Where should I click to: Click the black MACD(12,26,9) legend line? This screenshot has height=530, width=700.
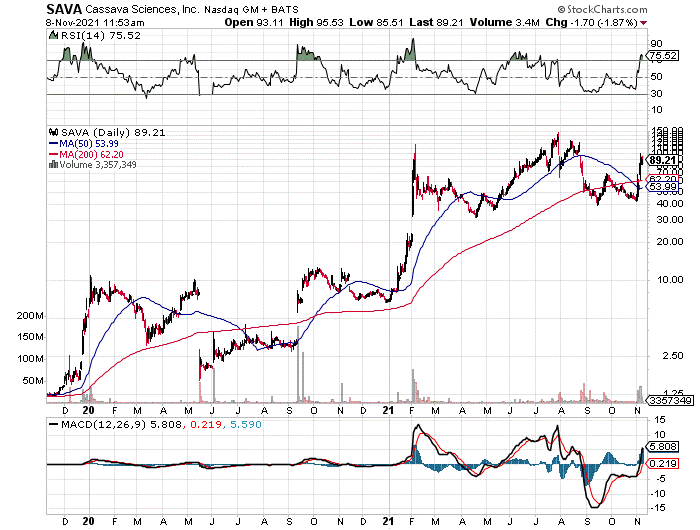point(54,424)
